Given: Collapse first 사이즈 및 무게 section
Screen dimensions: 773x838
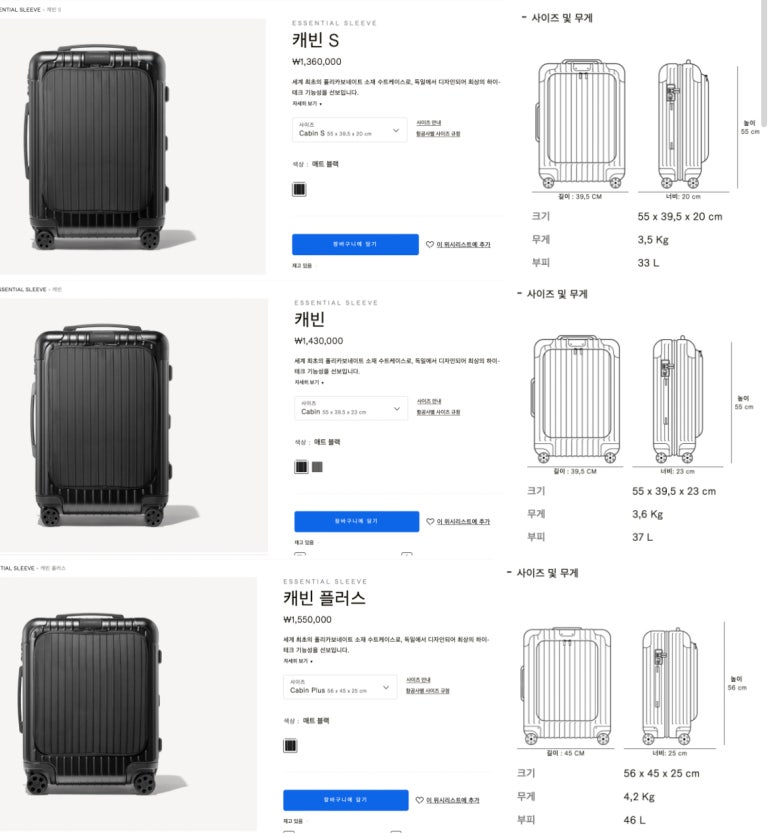Looking at the screenshot, I should tap(559, 18).
